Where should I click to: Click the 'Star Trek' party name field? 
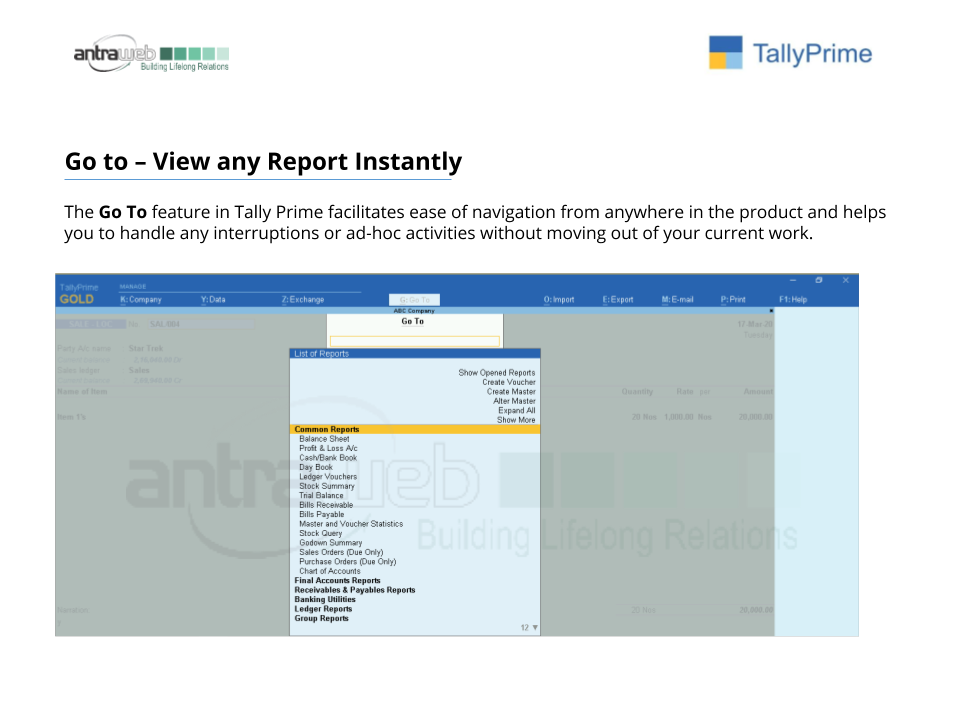(146, 348)
